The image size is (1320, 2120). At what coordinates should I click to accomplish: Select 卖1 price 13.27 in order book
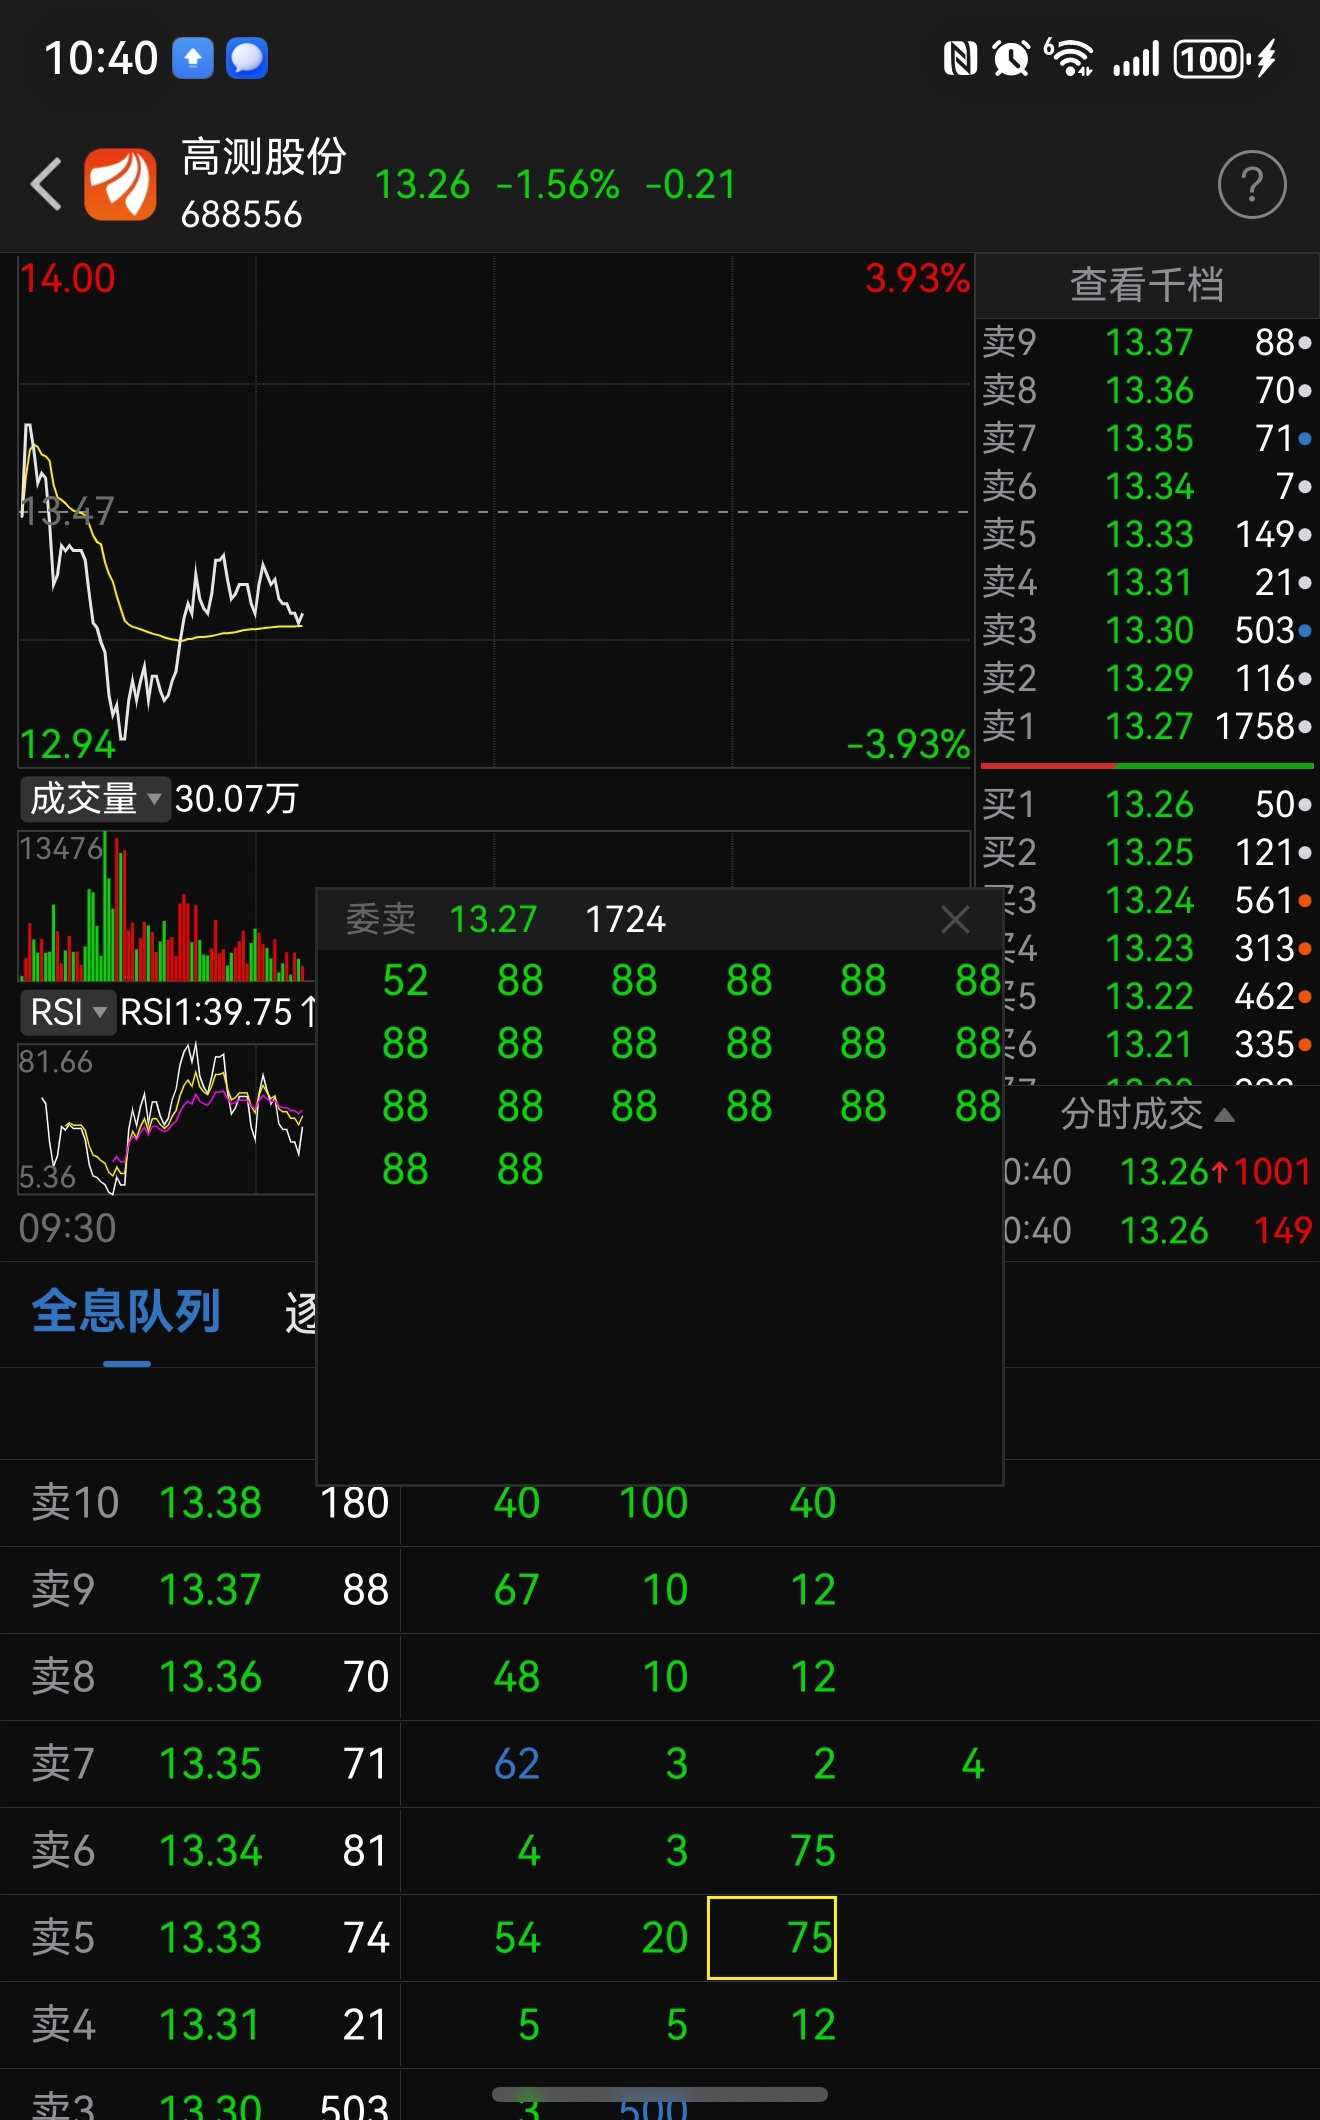1149,727
